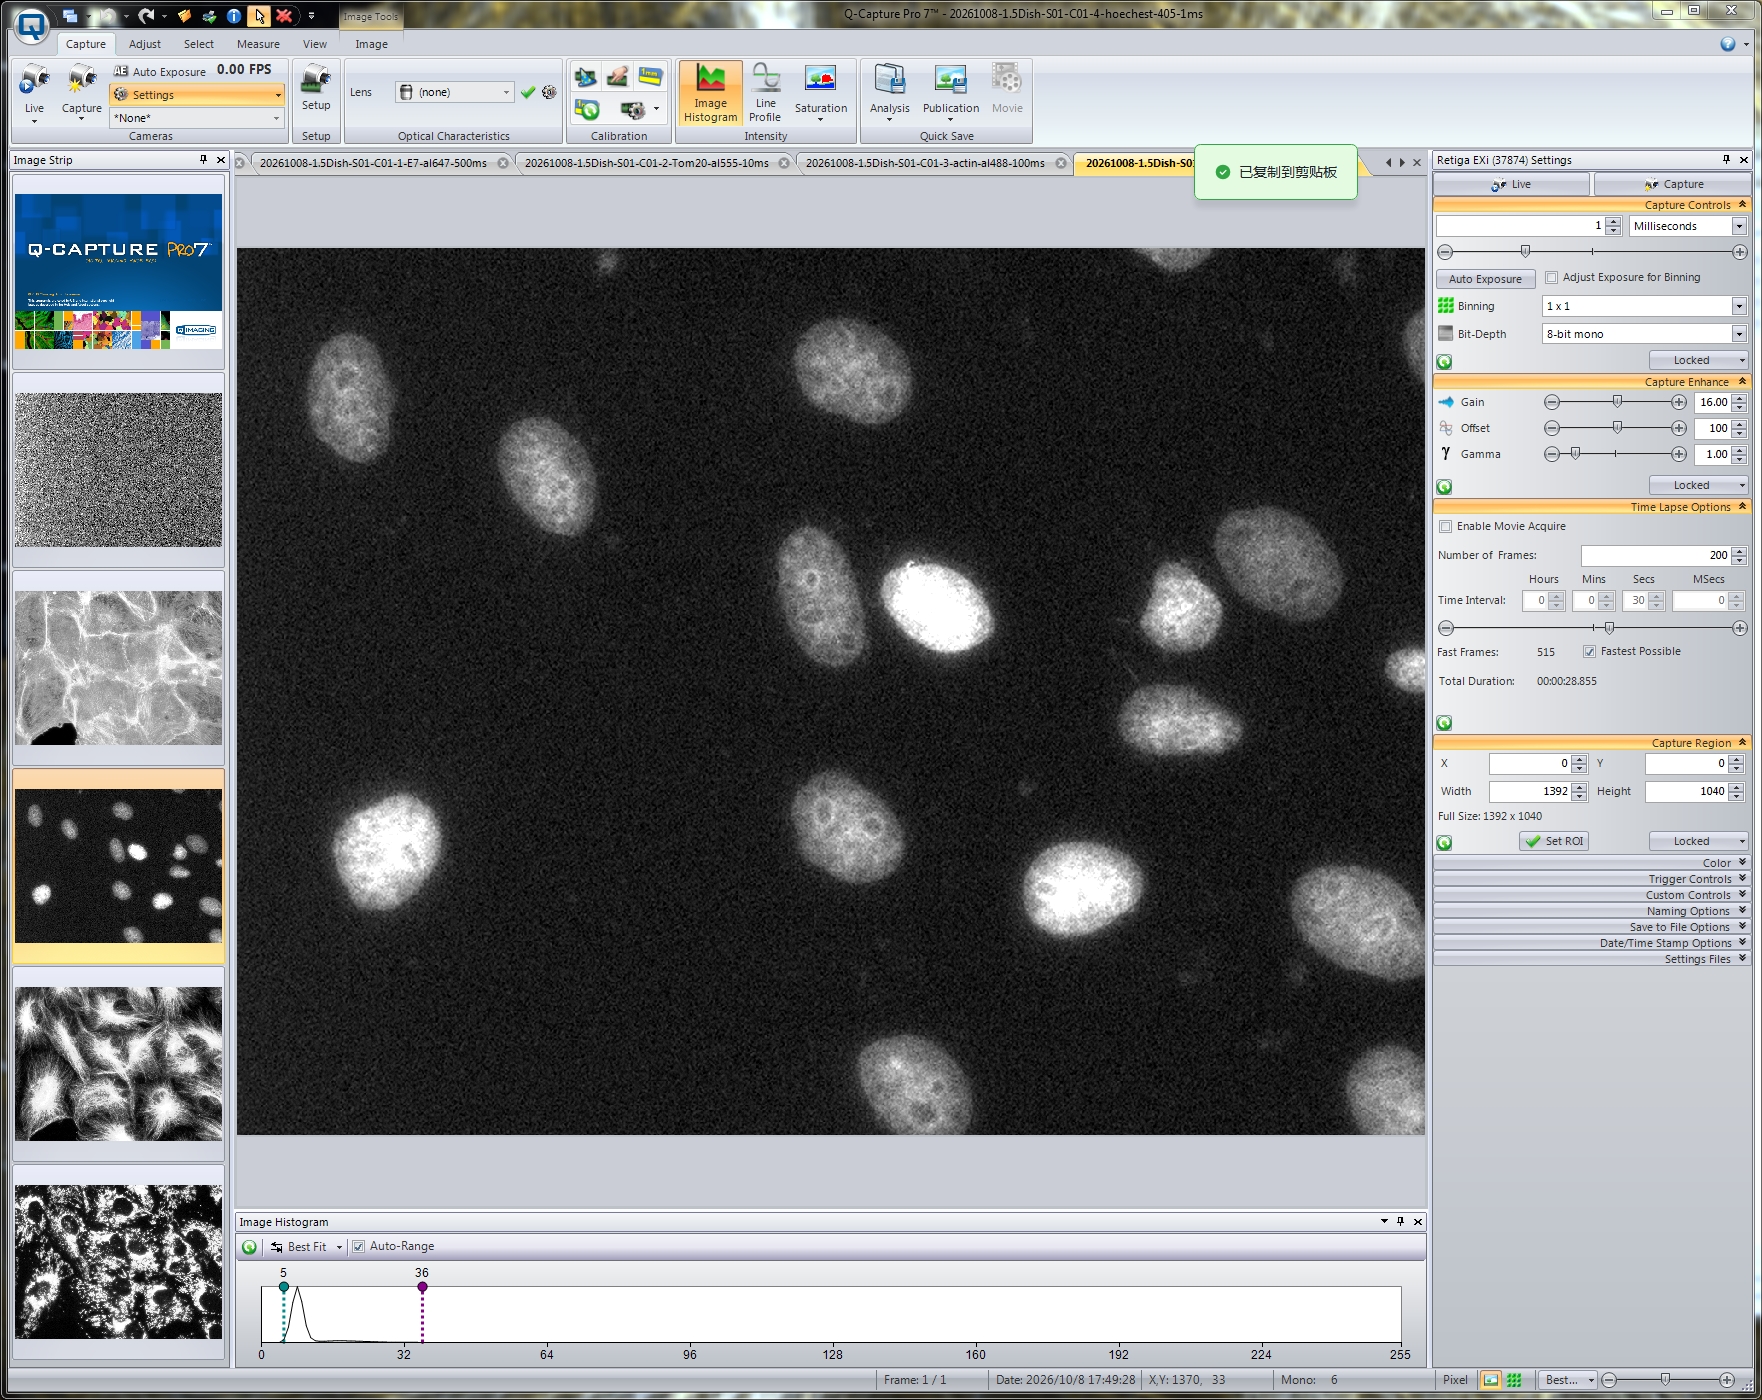Click the Auto Exposure button in settings
Viewport: 1762px width, 1400px height.
tap(1485, 279)
